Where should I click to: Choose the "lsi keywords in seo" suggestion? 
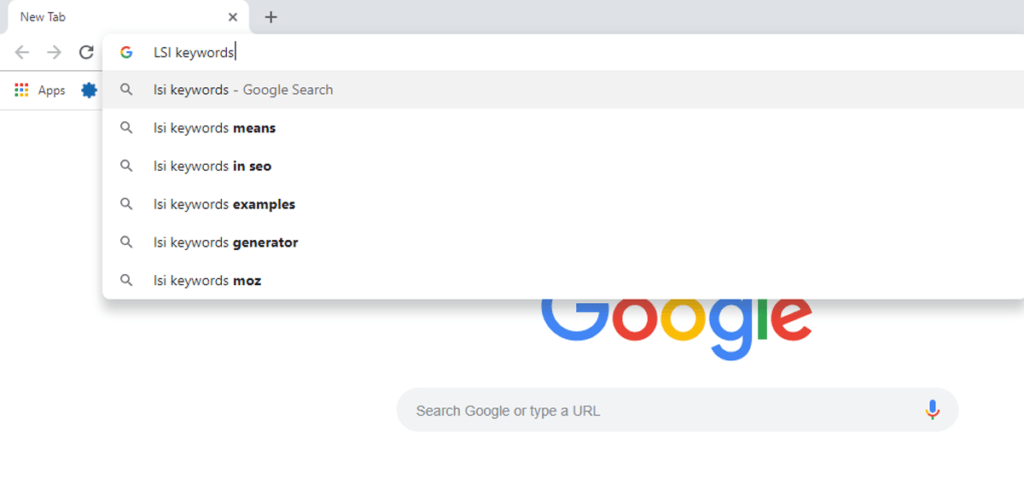click(212, 166)
